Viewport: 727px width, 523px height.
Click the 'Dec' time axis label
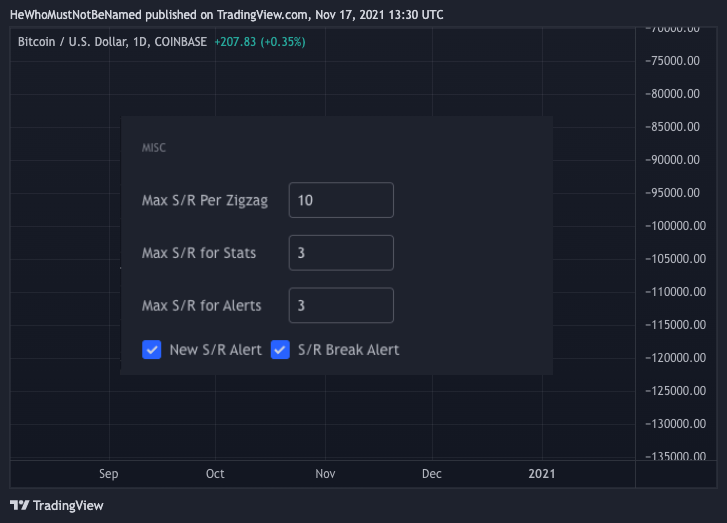click(432, 474)
